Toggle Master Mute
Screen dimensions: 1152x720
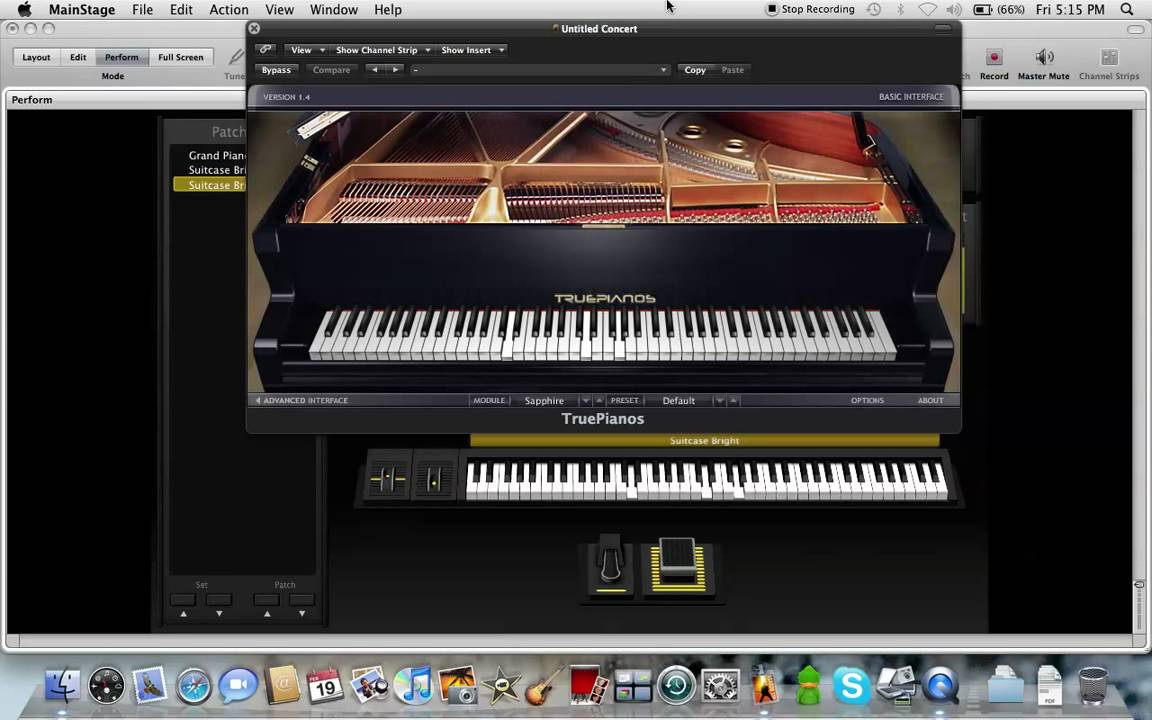[1044, 57]
